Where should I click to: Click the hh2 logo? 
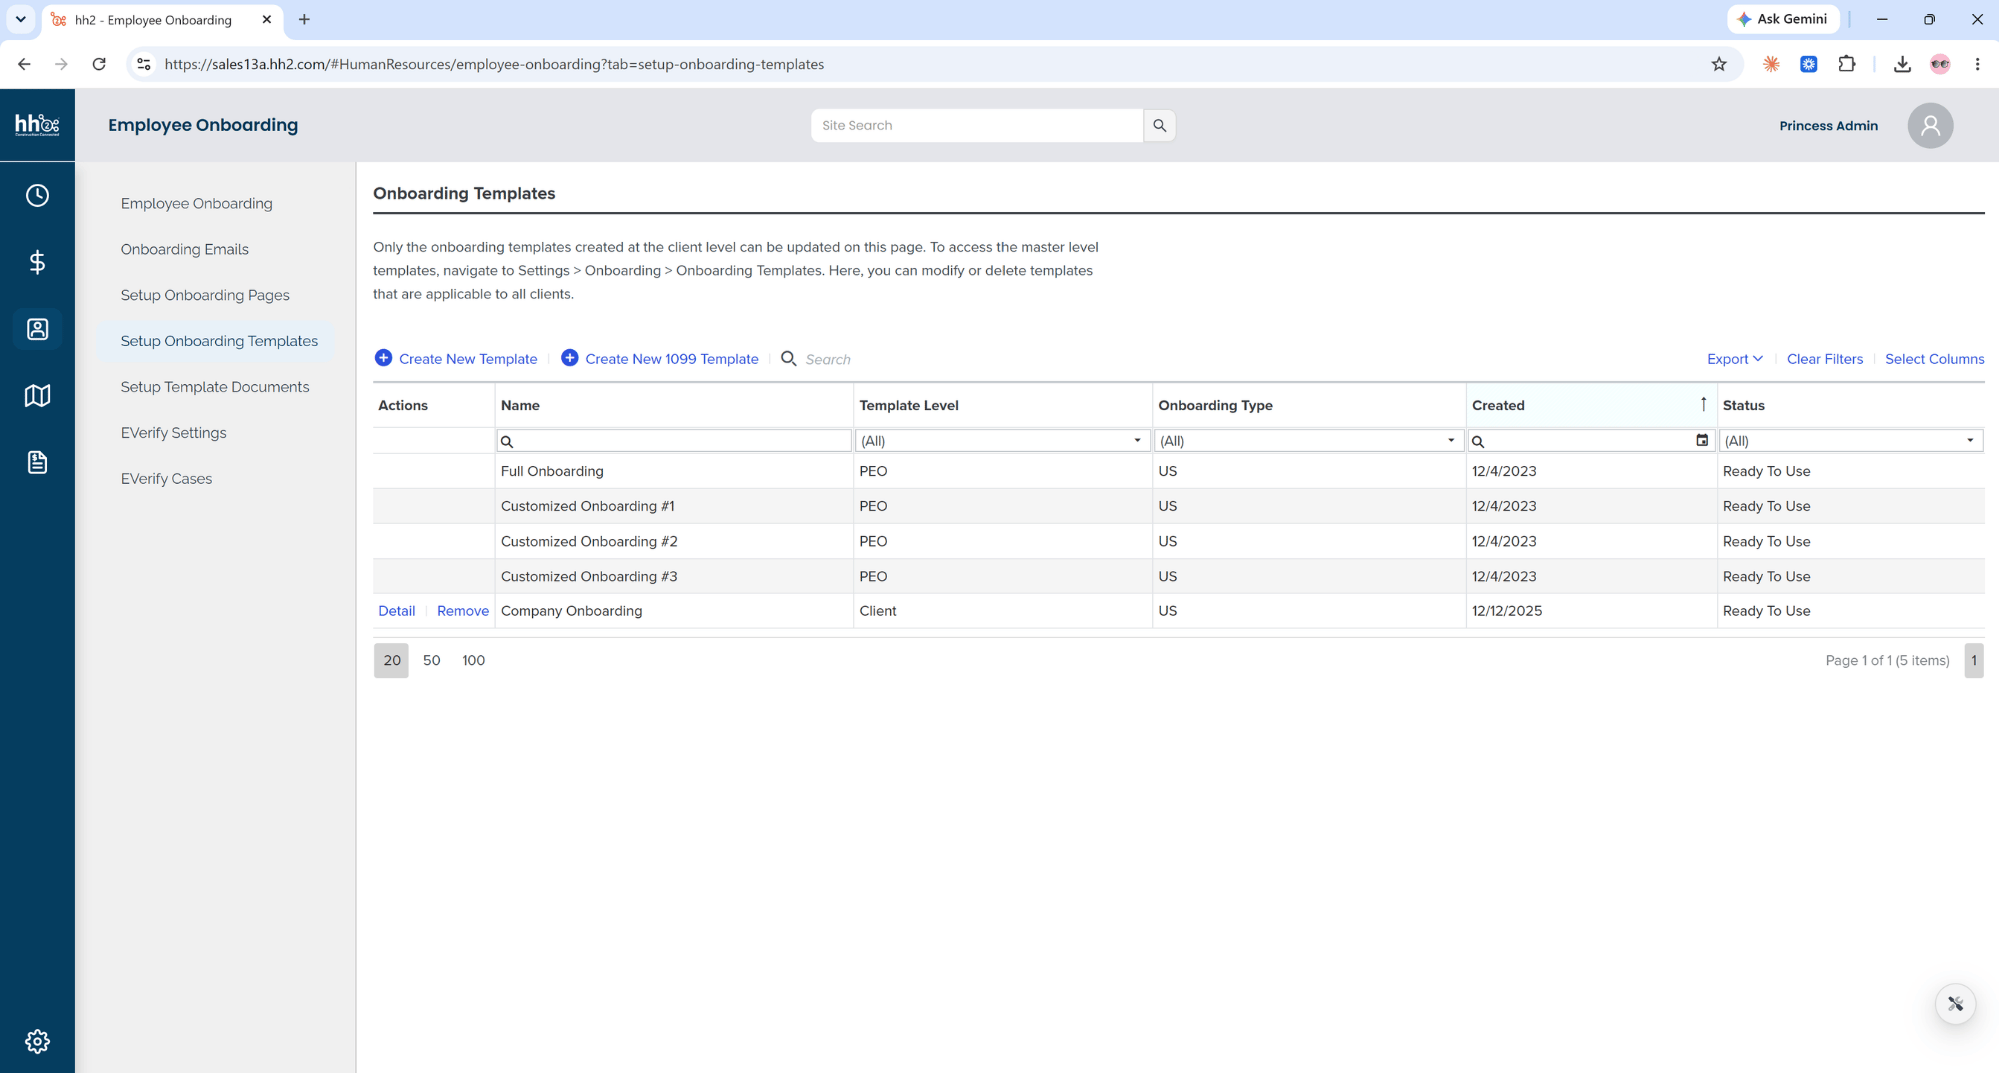[x=37, y=125]
